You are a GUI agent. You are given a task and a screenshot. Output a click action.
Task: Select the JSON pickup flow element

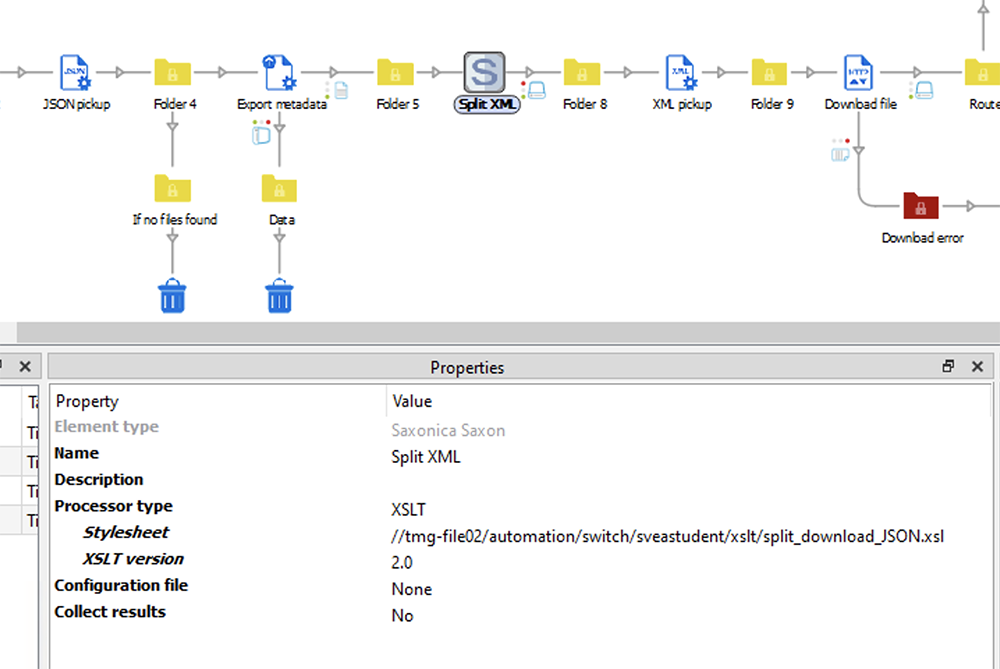[x=76, y=73]
